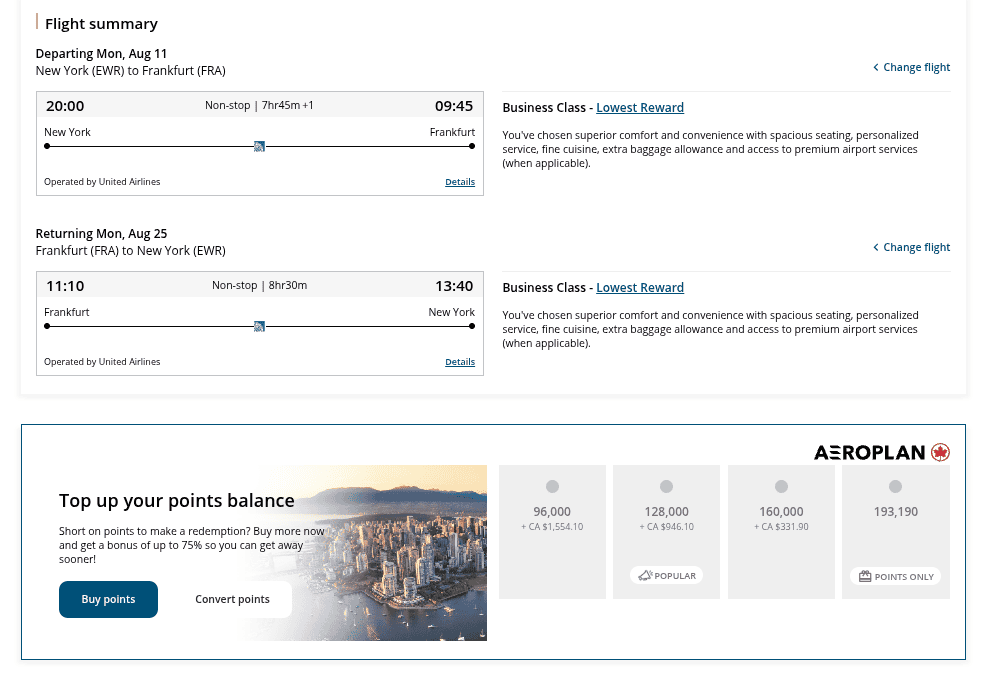The image size is (984, 679).
Task: Open Change flight for the returning Aug 25 flight
Action: click(911, 247)
